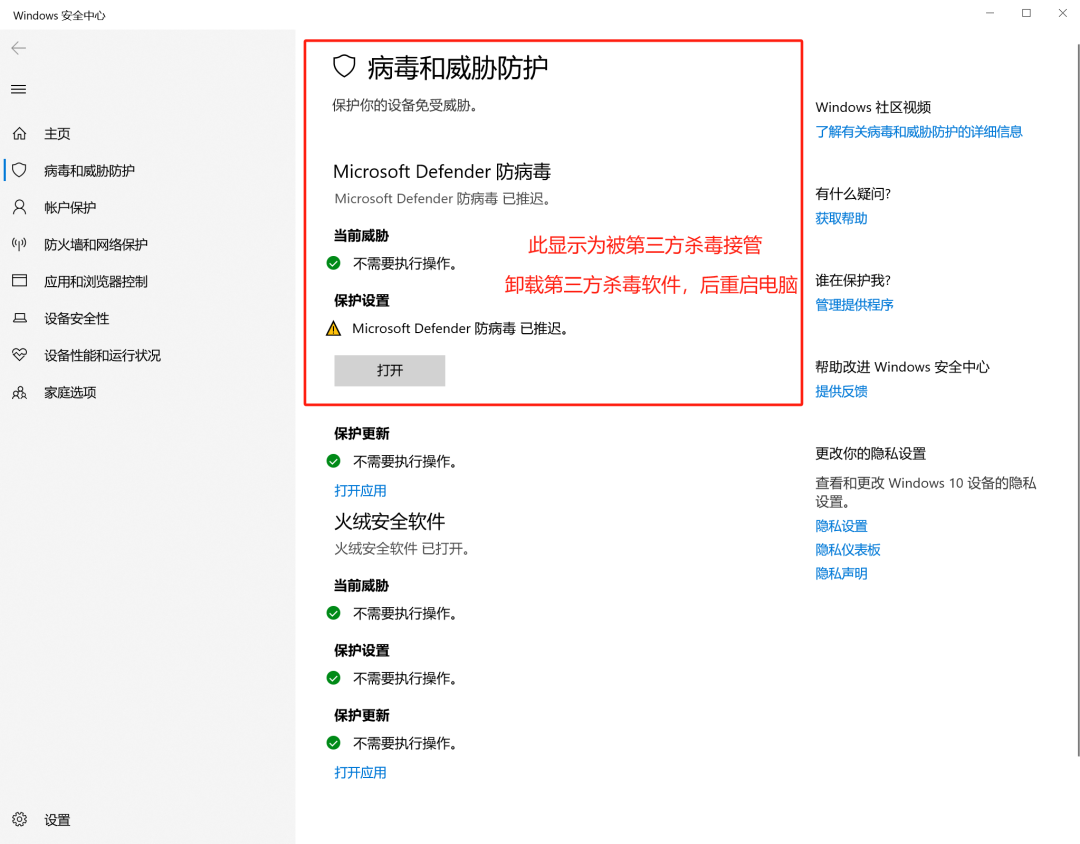This screenshot has height=844, width=1080.
Task: Click 保护你的设备免受威胁 subtitle
Action: (x=405, y=105)
